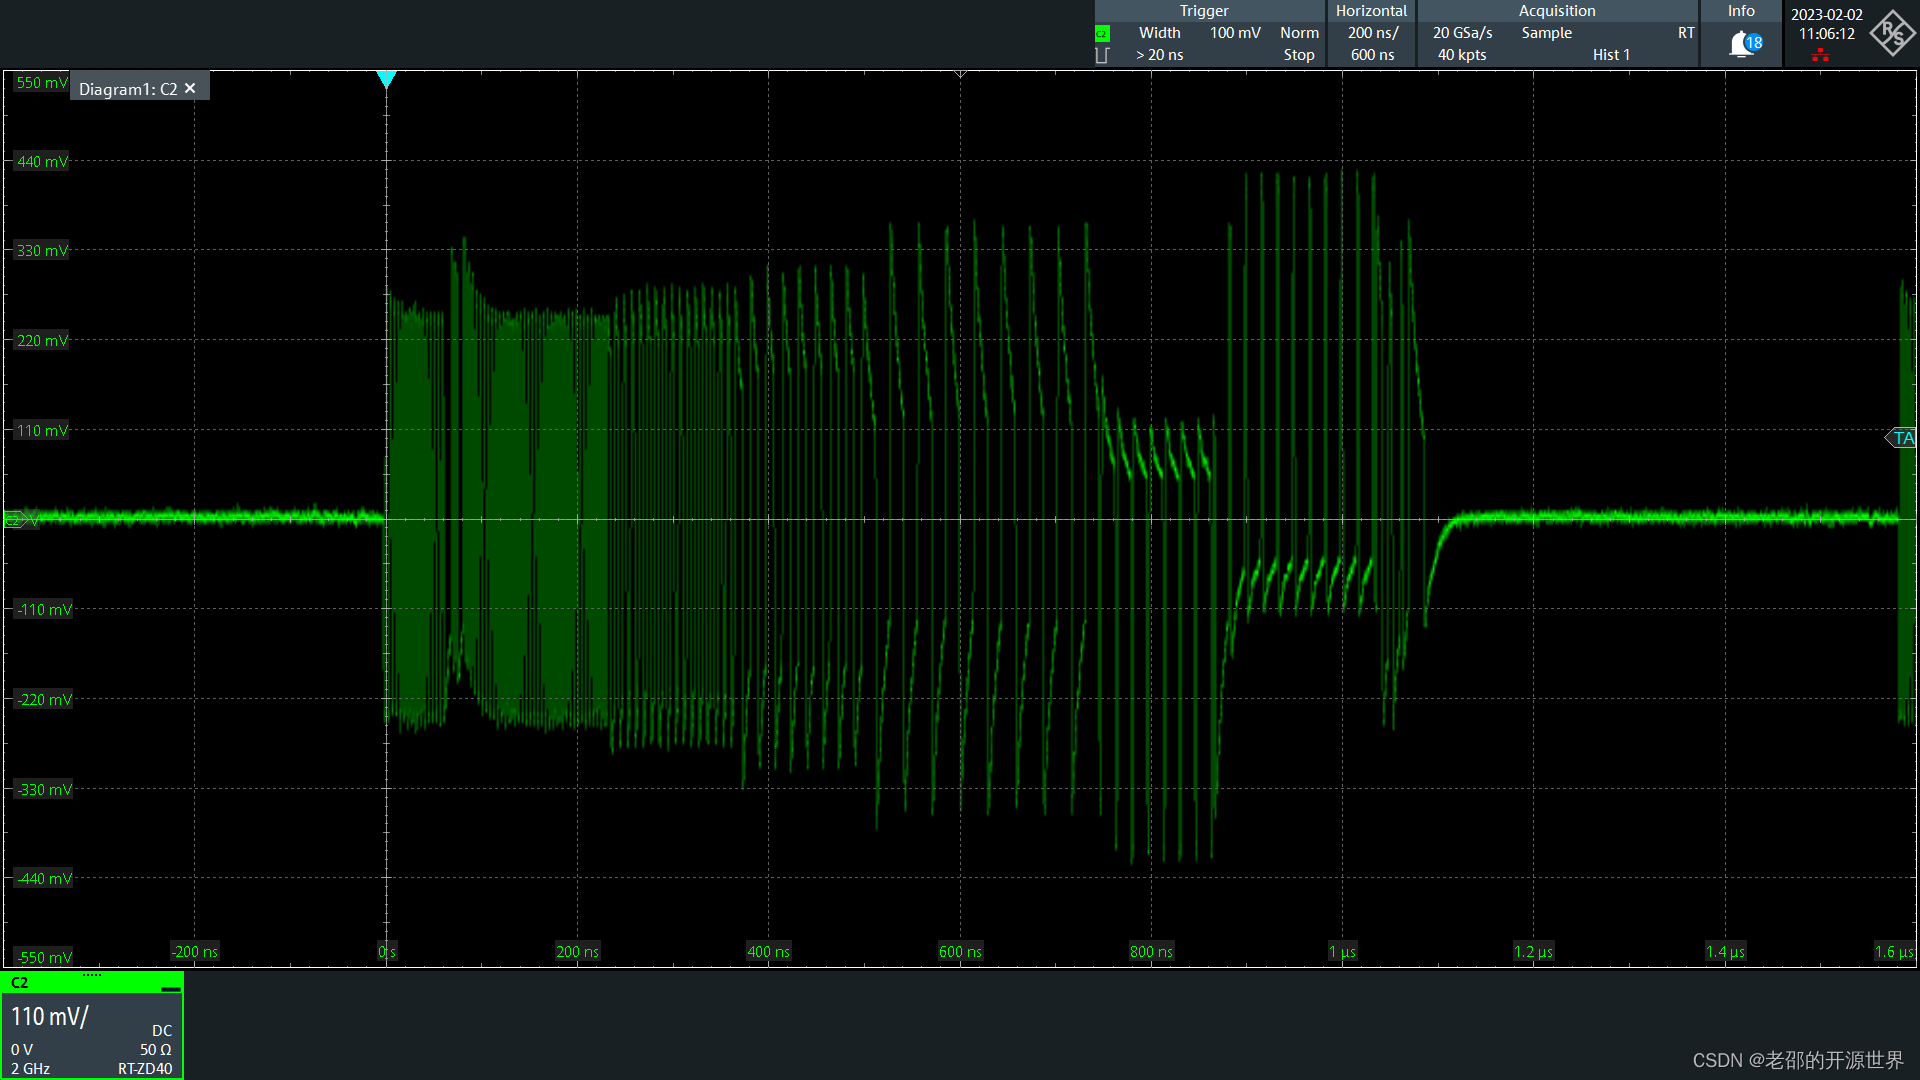Image resolution: width=1920 pixels, height=1080 pixels.
Task: Click the 50 Ω impedance setting
Action: (156, 1050)
